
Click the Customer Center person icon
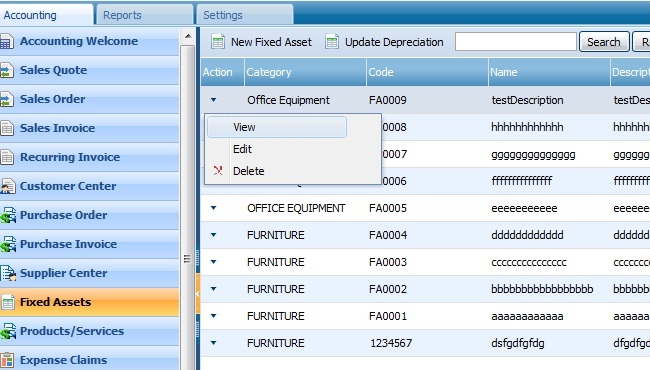pos(7,186)
